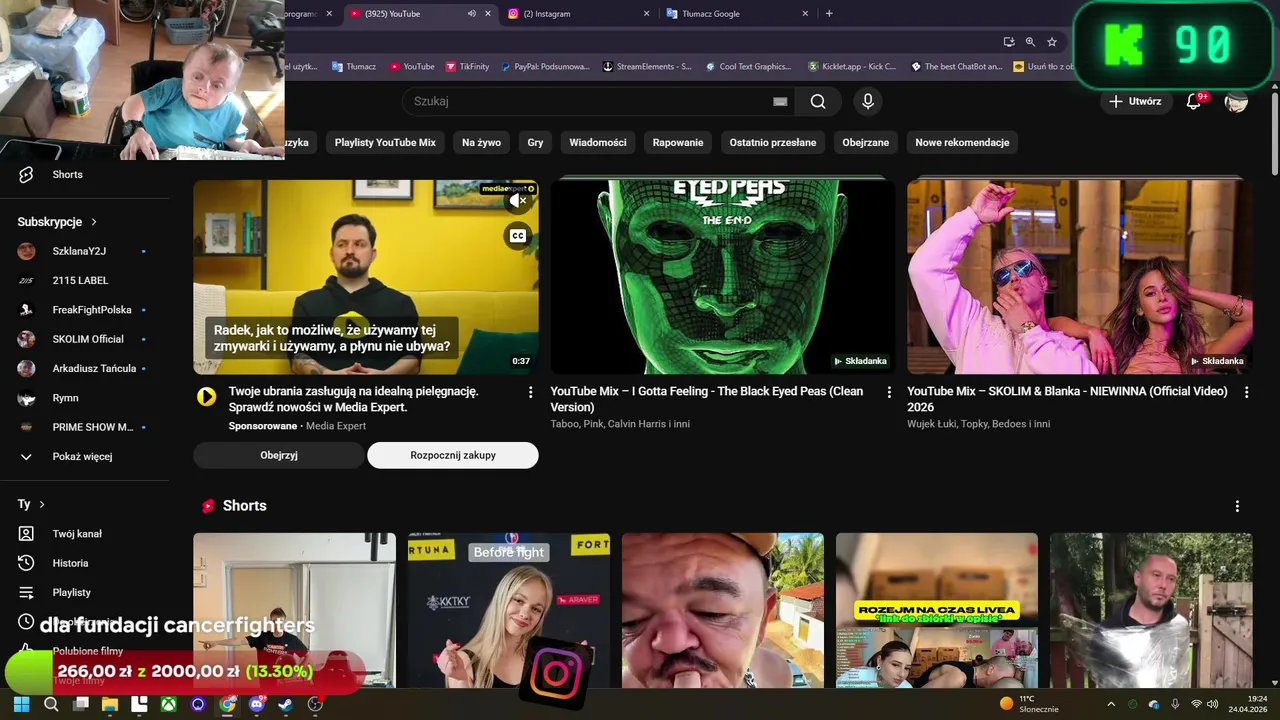Viewport: 1280px width, 720px height.
Task: Select the Wiadomości filter chip
Action: pos(598,142)
